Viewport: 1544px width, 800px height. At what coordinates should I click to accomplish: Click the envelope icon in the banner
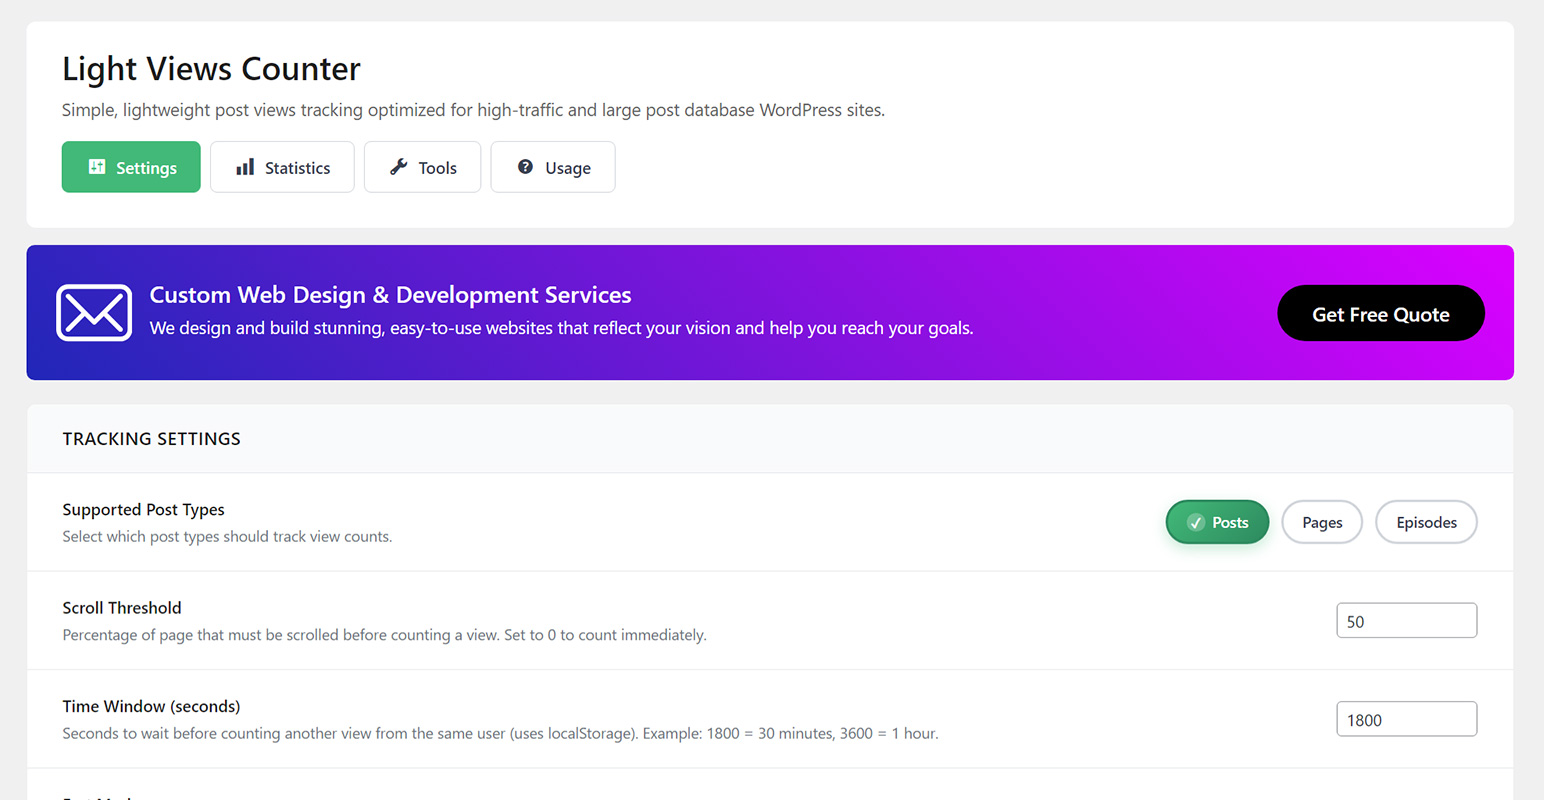[x=94, y=313]
